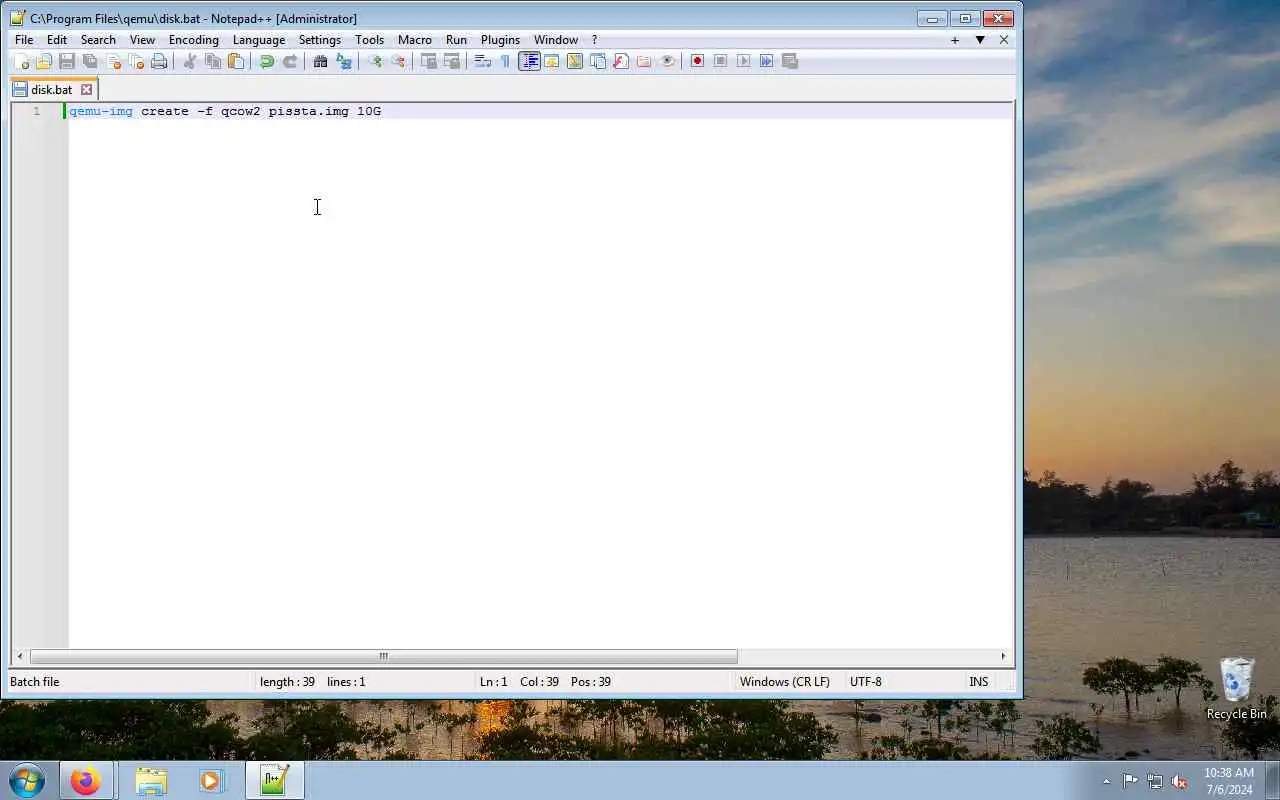1280x800 pixels.
Task: Open the Window menu
Action: tap(556, 40)
